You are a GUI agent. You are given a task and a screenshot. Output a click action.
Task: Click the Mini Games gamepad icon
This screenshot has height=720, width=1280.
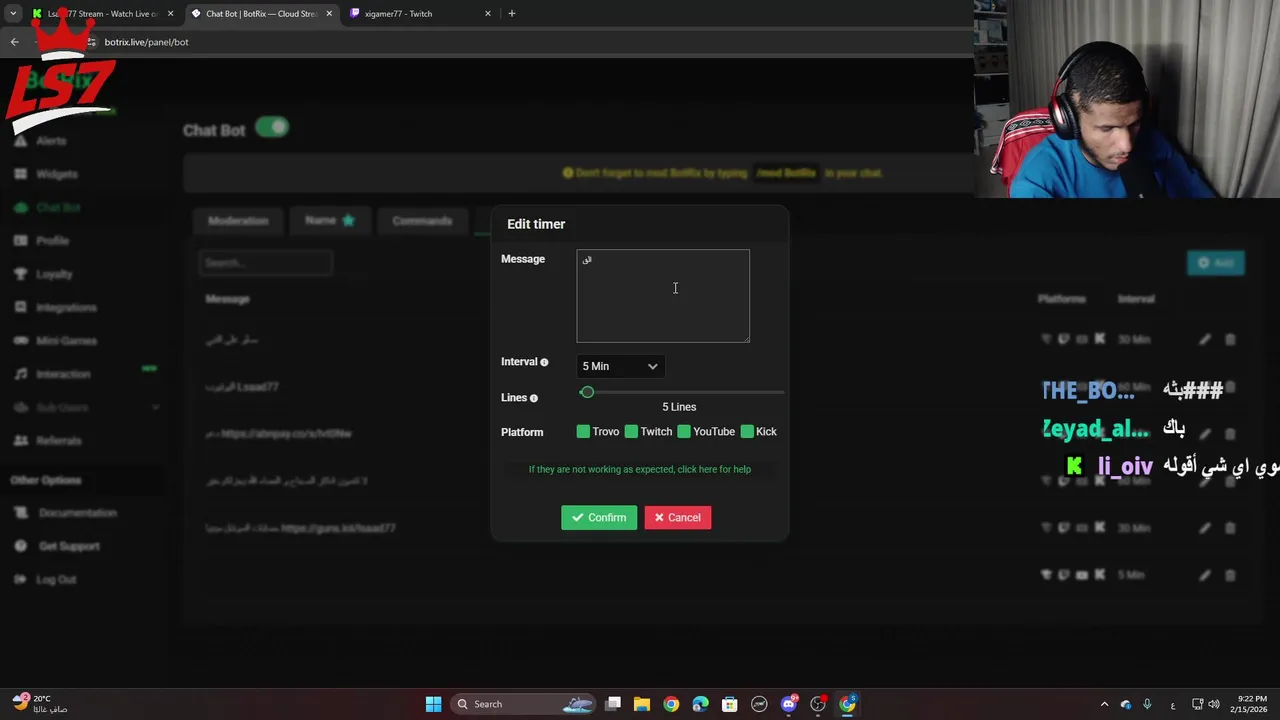[20, 341]
